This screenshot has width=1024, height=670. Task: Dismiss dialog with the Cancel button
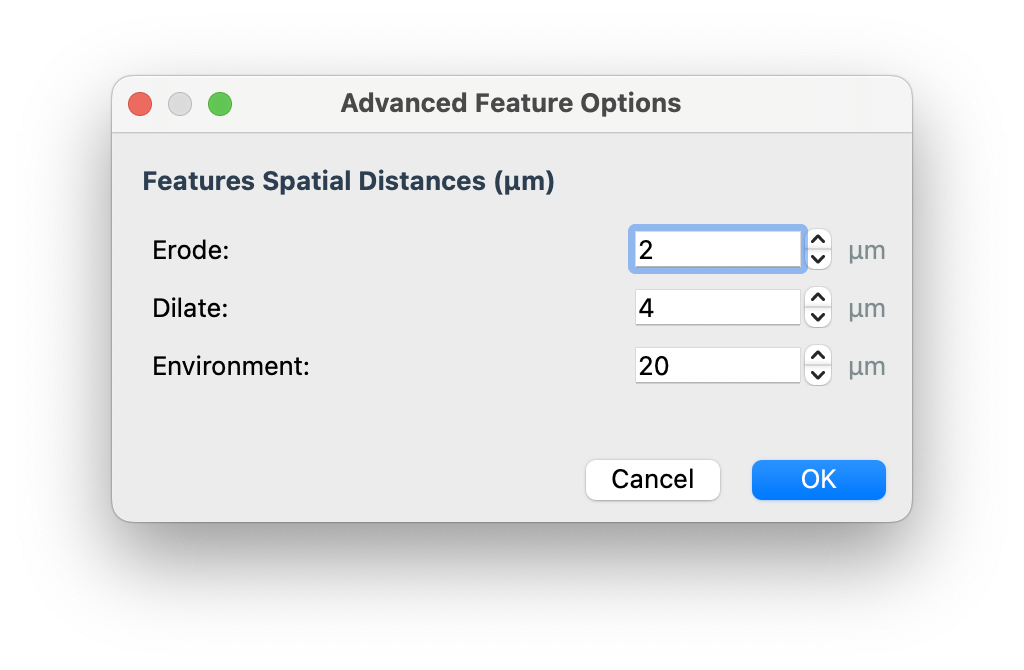pyautogui.click(x=652, y=480)
